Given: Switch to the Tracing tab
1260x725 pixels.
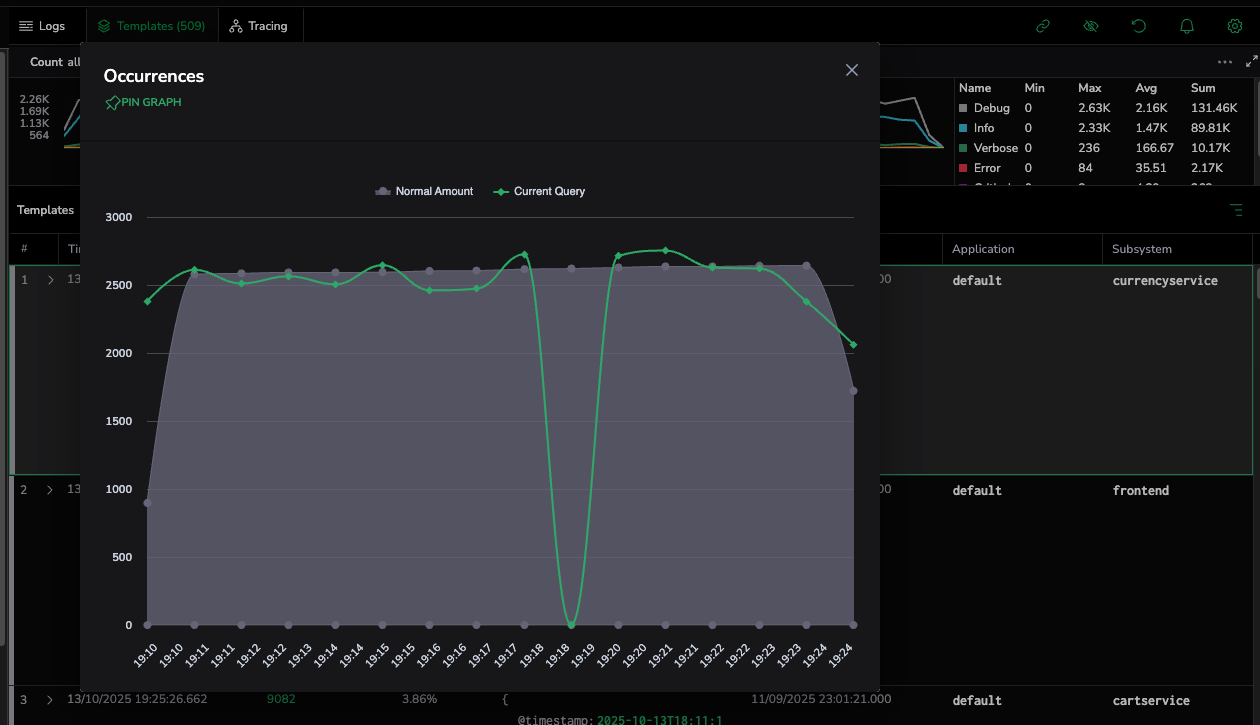Looking at the screenshot, I should tap(258, 26).
